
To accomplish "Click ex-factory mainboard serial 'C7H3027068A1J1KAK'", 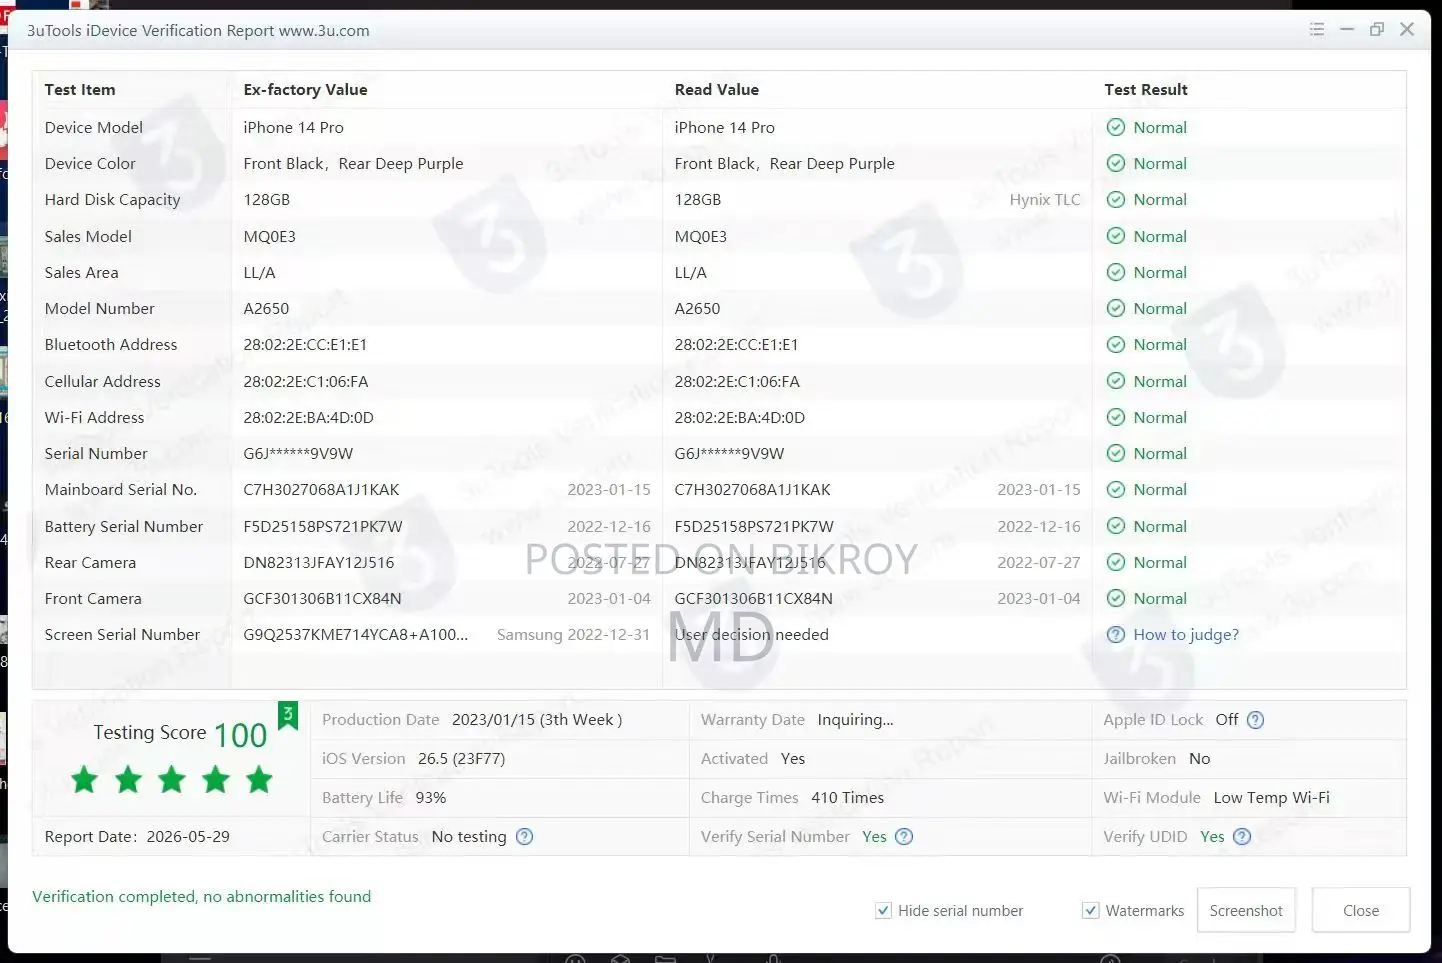I will 322,489.
